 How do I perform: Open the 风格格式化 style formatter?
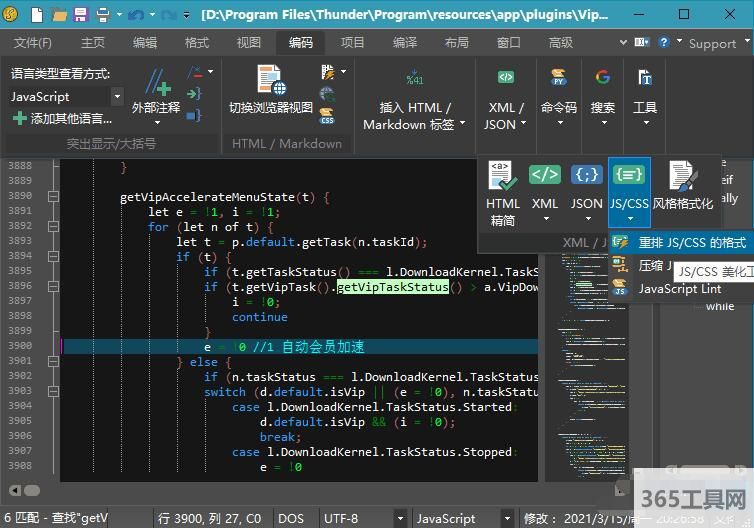(x=683, y=186)
